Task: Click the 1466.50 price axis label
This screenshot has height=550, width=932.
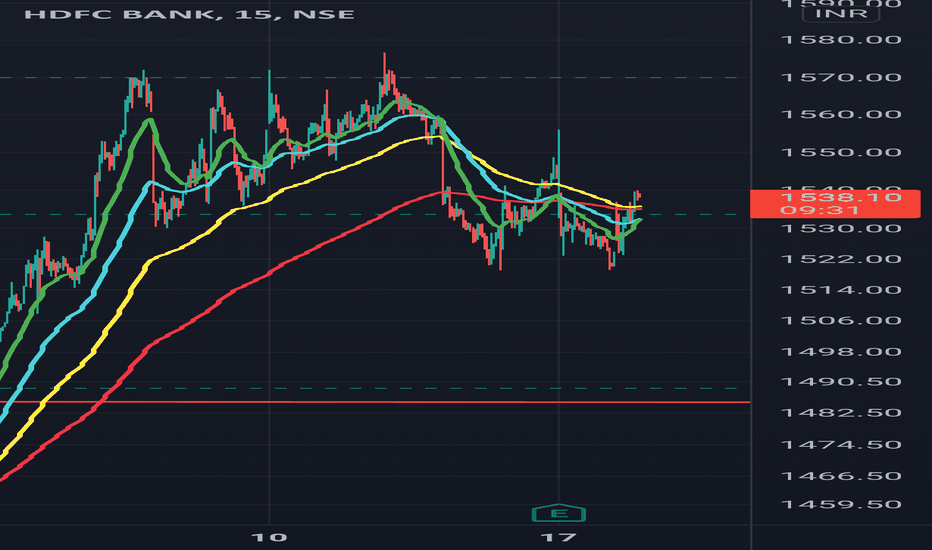Action: point(841,476)
